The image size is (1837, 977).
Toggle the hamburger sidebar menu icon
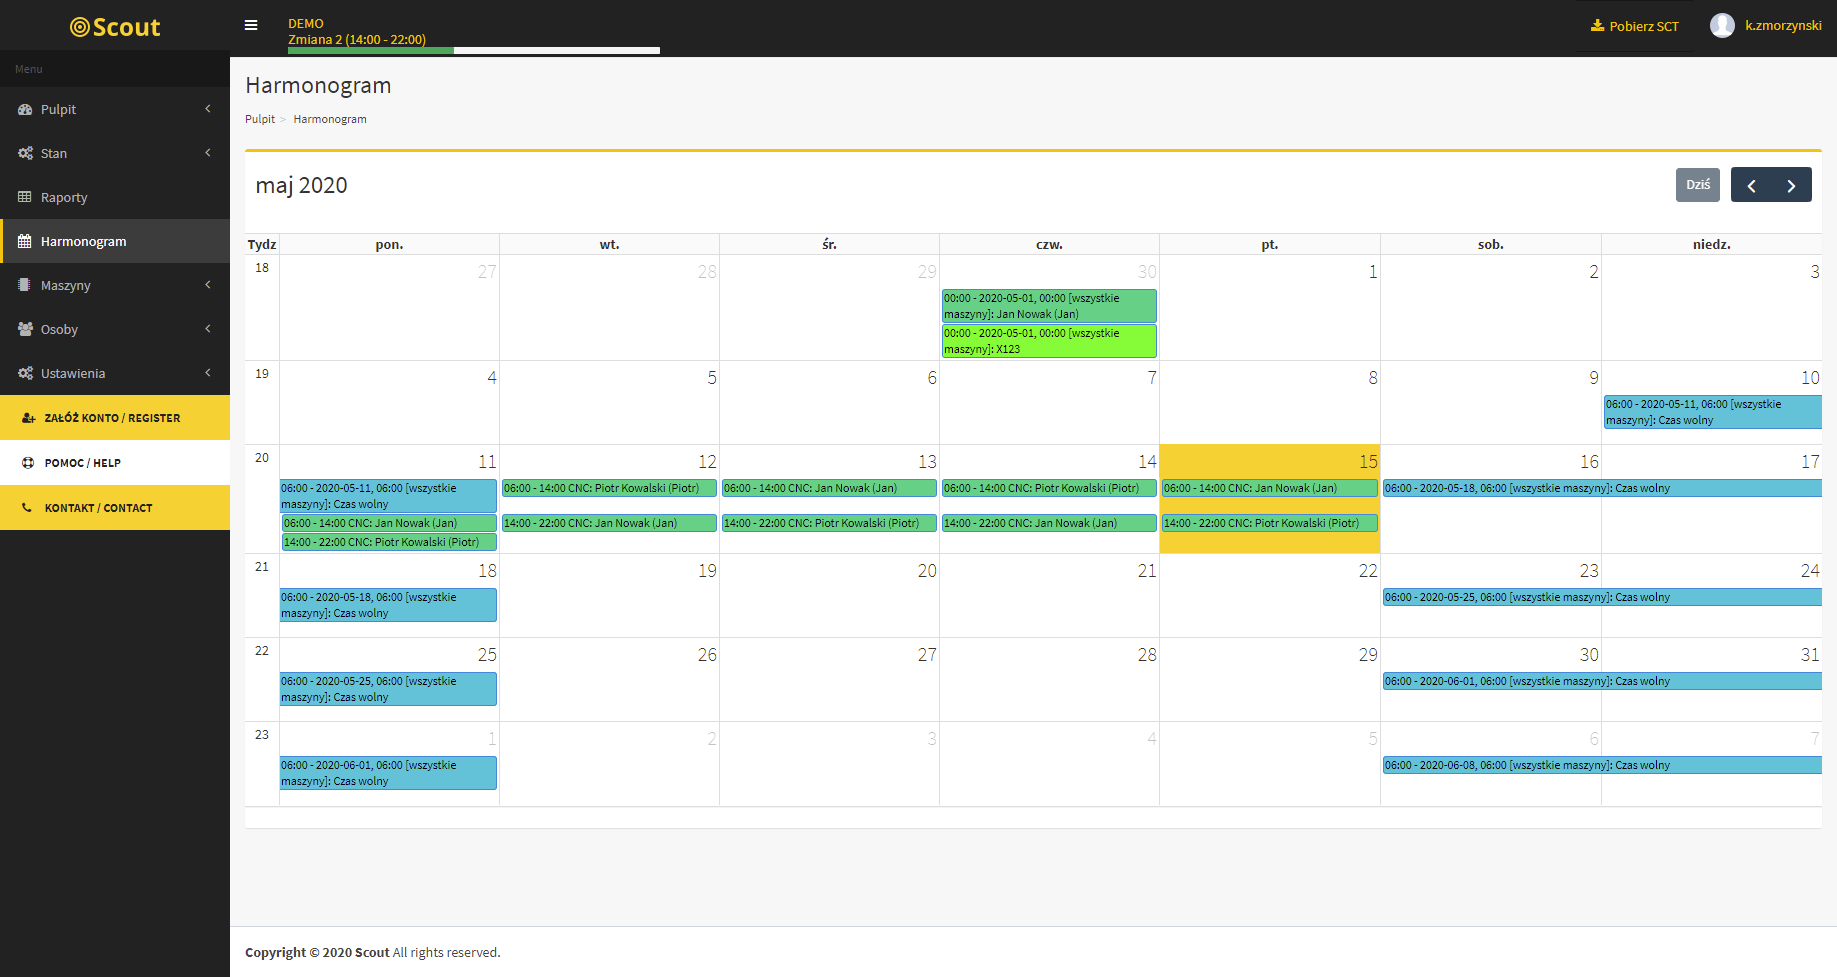click(251, 25)
